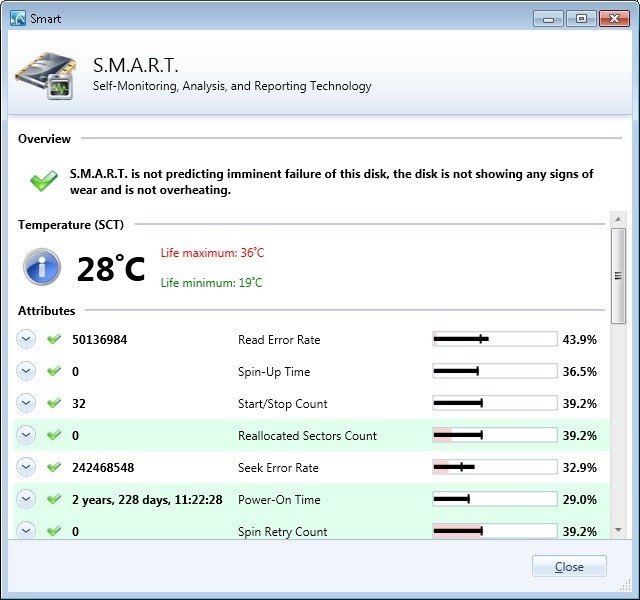Click the Seek Error Rate 32.9% bar
The width and height of the screenshot is (640, 600).
click(495, 467)
